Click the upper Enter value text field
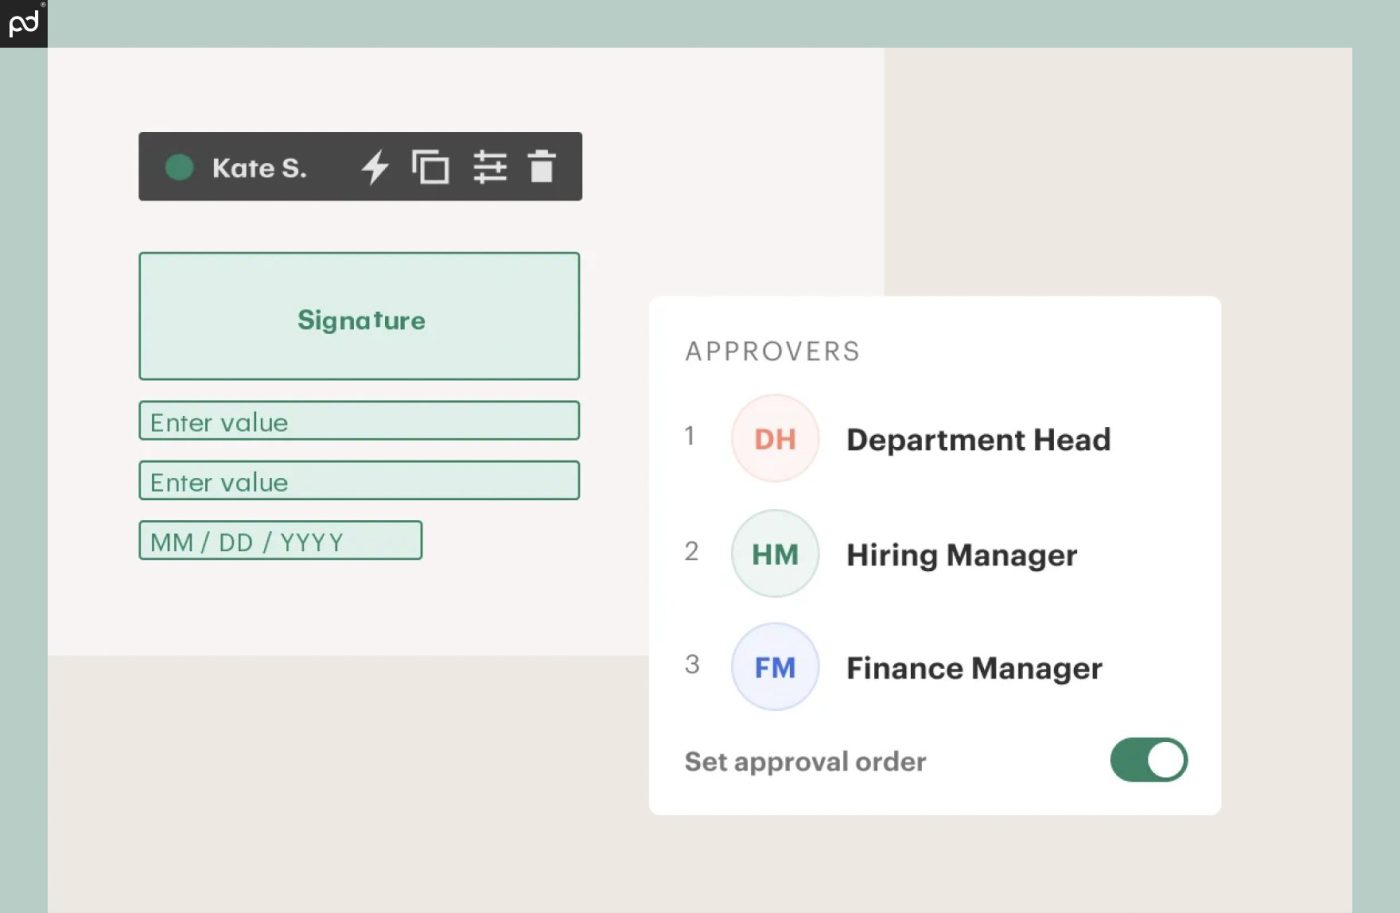This screenshot has height=913, width=1400. click(x=359, y=421)
